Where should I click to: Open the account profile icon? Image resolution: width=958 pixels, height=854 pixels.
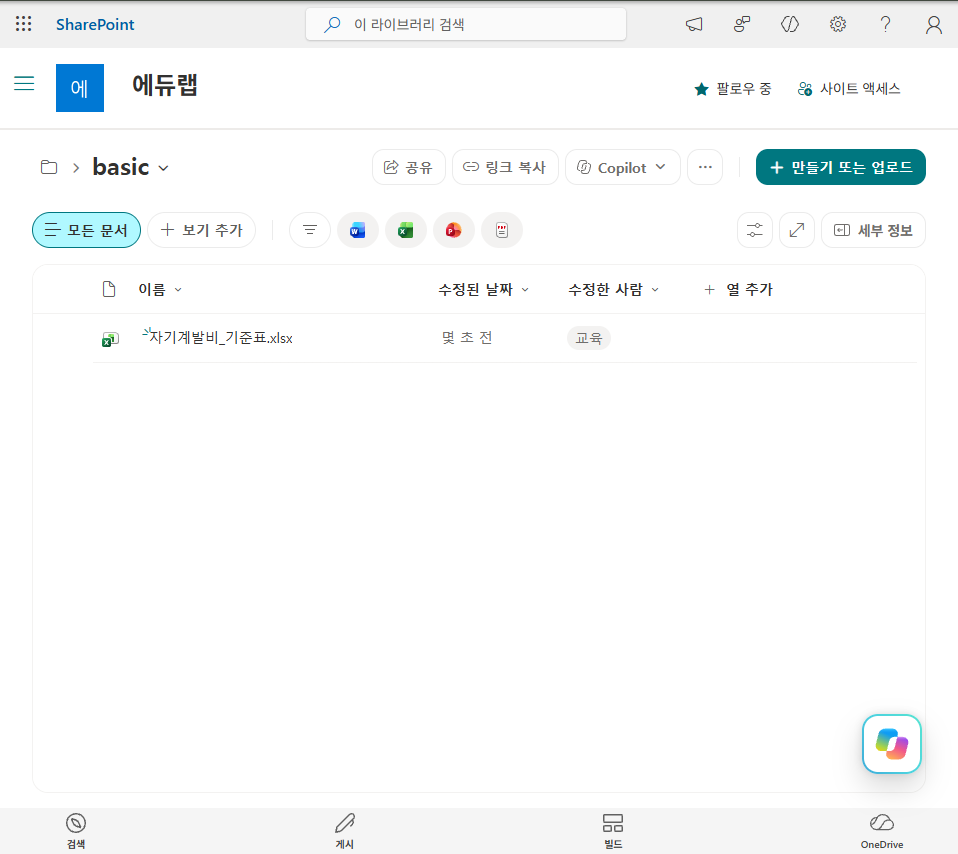tap(934, 24)
